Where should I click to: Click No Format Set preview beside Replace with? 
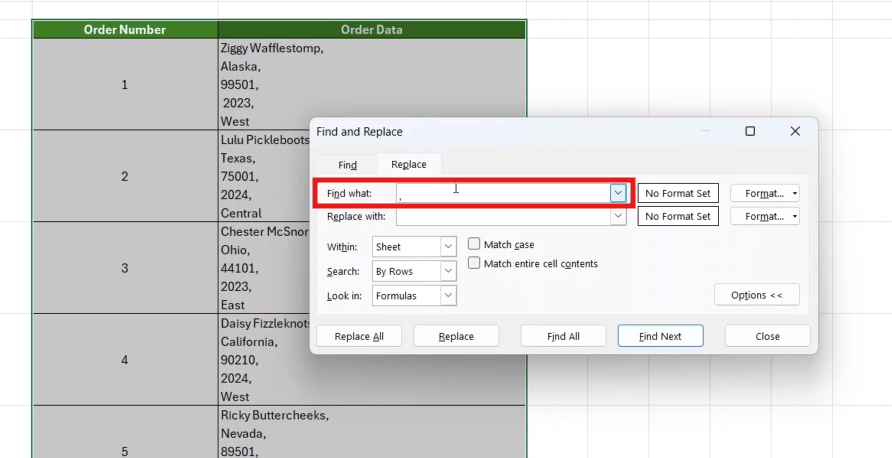[678, 216]
